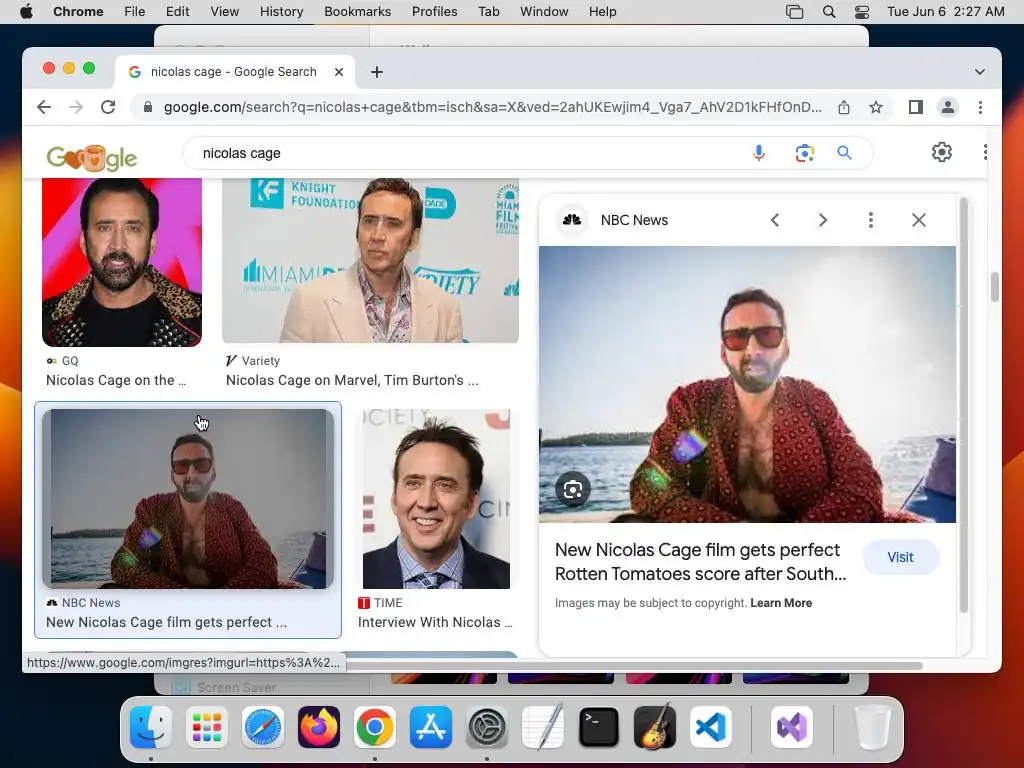Follow the Learn More copyright link
Screen dimensions: 1024x768
point(781,603)
